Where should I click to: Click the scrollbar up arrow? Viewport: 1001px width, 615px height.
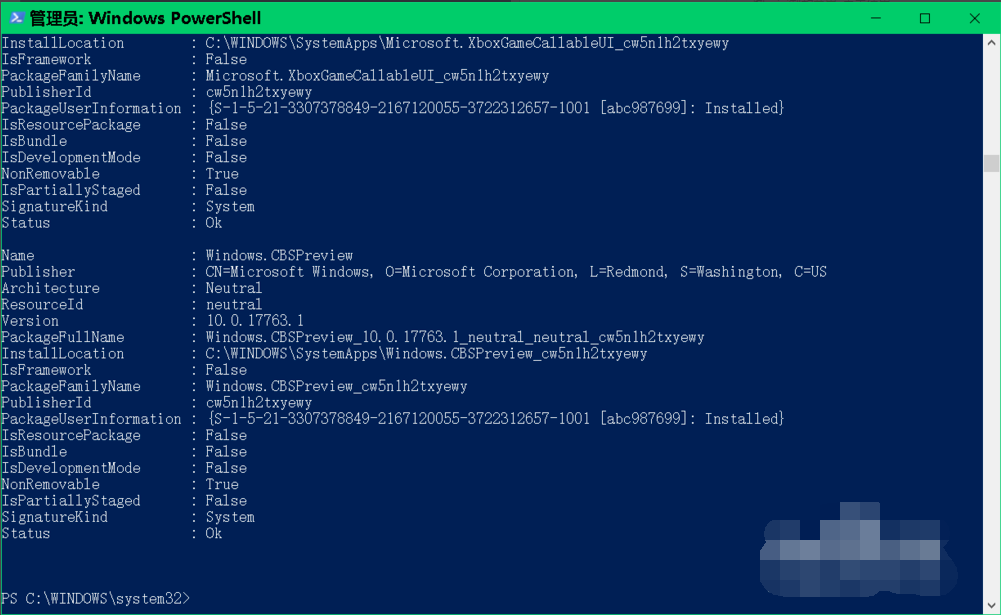click(991, 43)
